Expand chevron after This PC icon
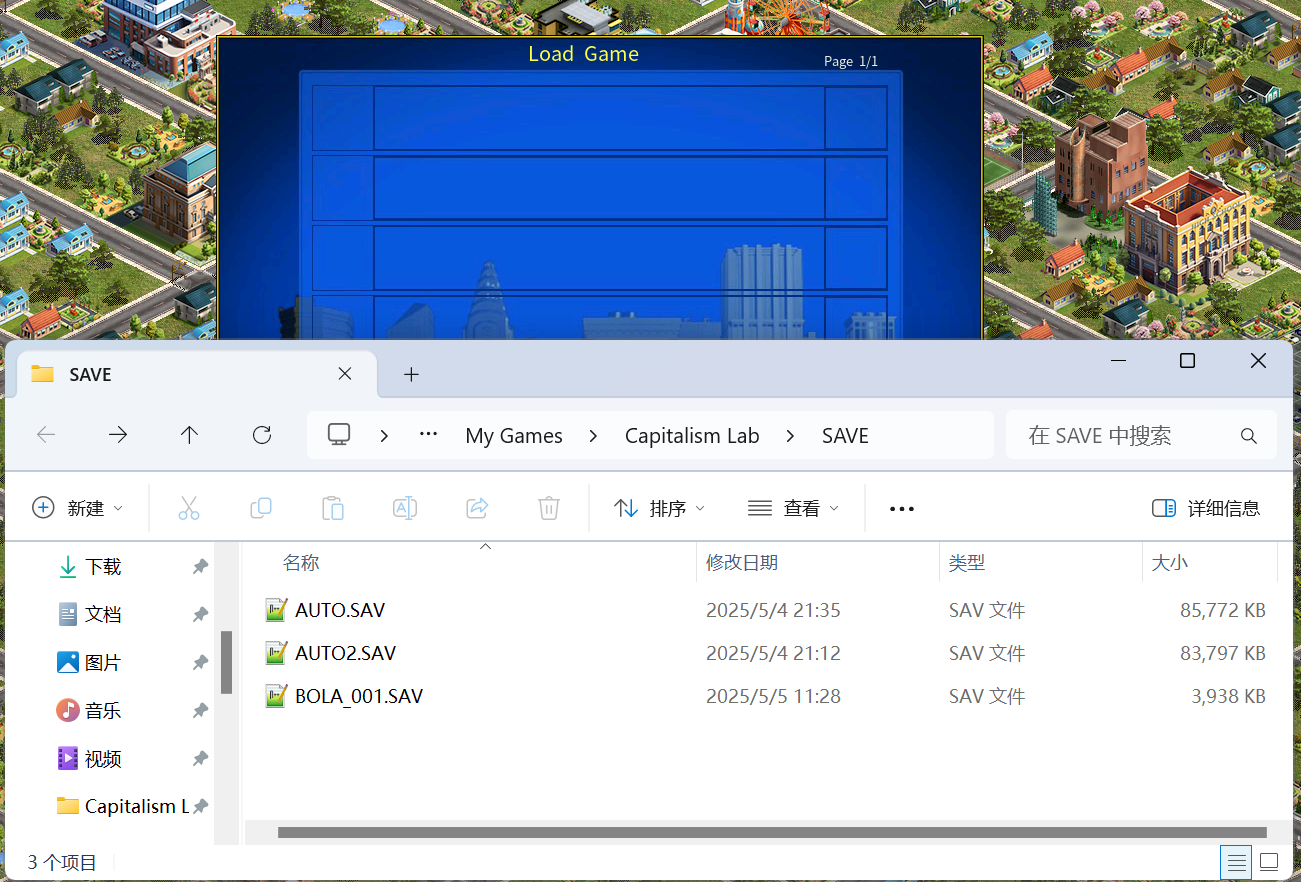This screenshot has height=882, width=1301. coord(384,436)
